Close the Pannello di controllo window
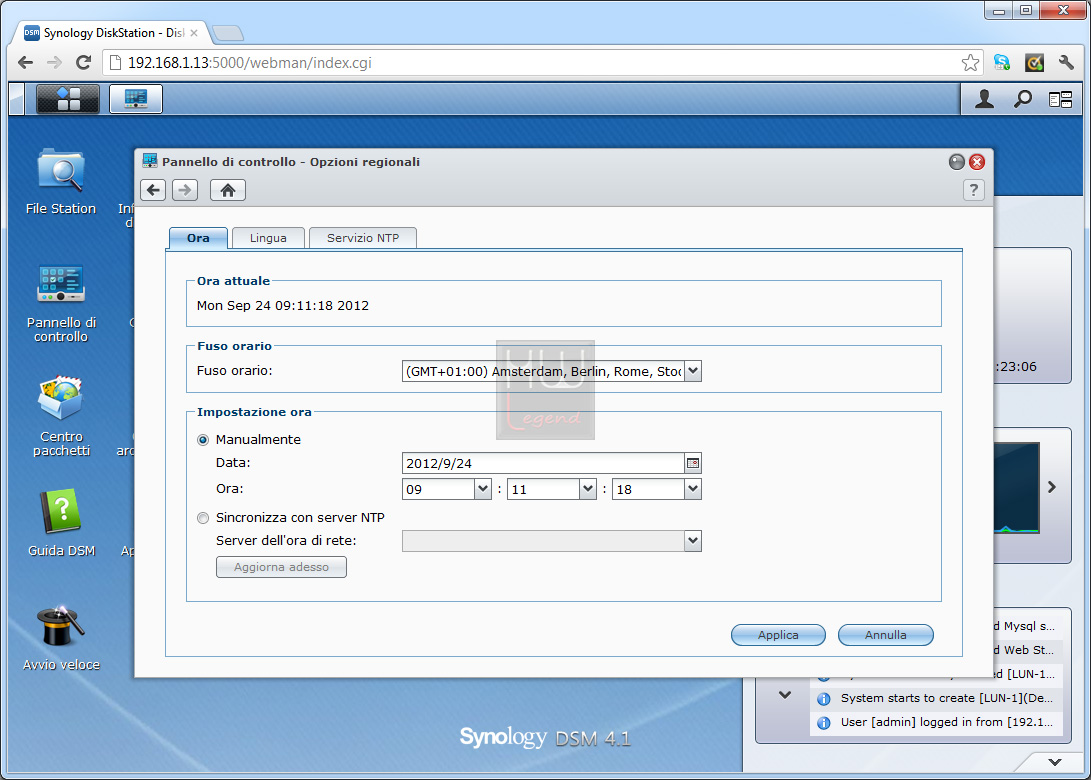 [x=977, y=162]
